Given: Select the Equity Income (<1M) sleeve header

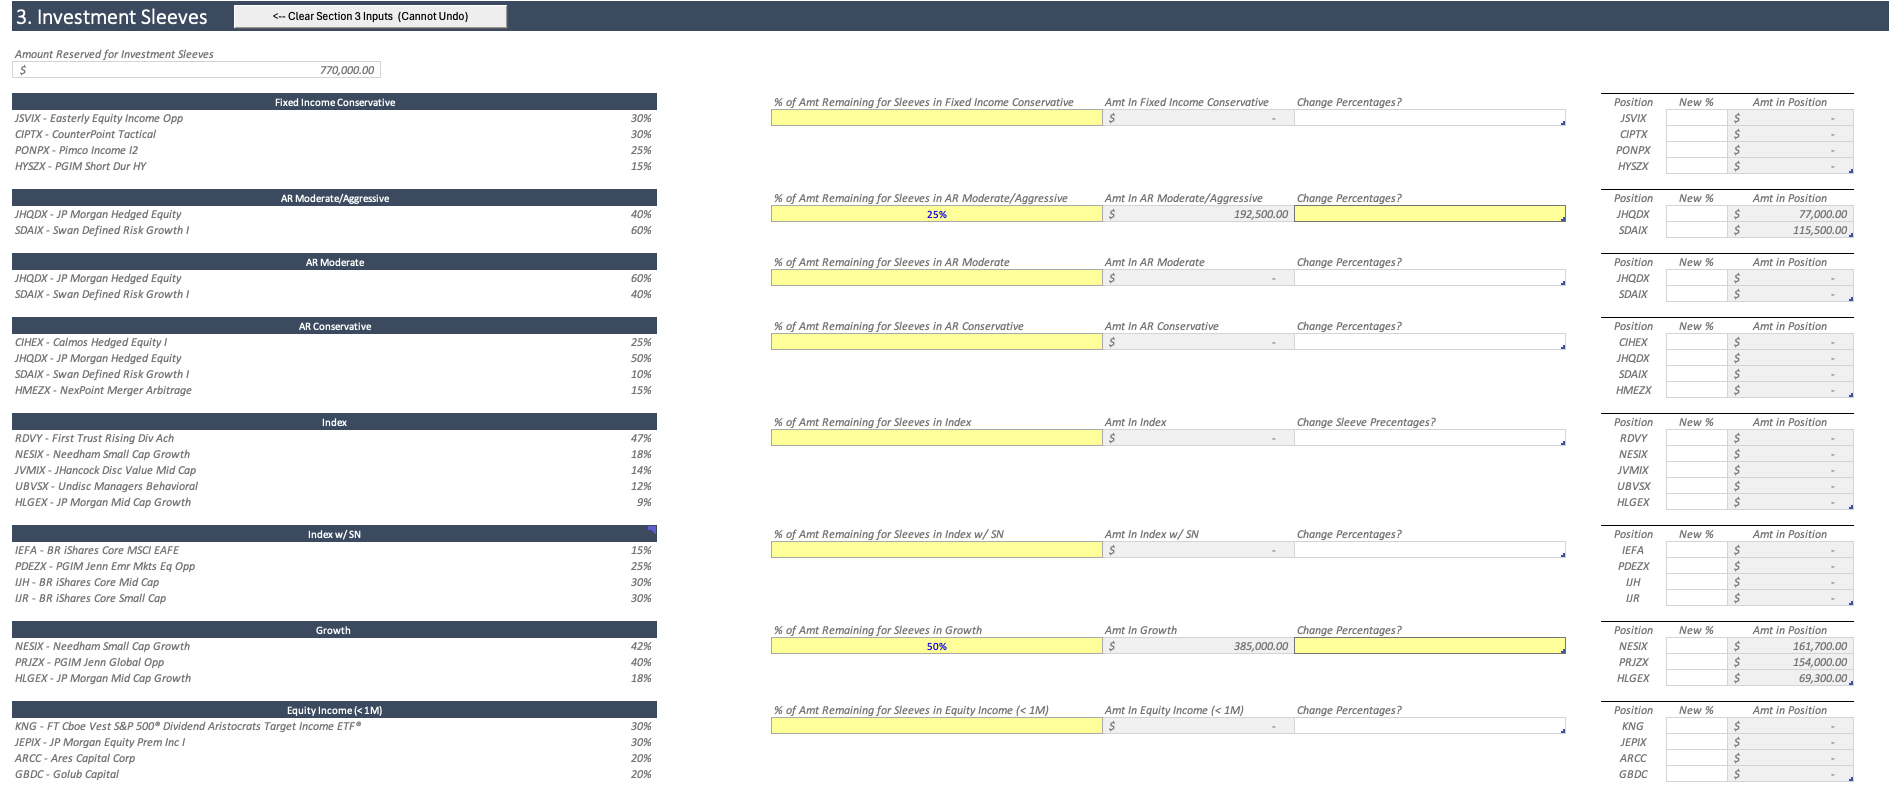Looking at the screenshot, I should click(334, 710).
